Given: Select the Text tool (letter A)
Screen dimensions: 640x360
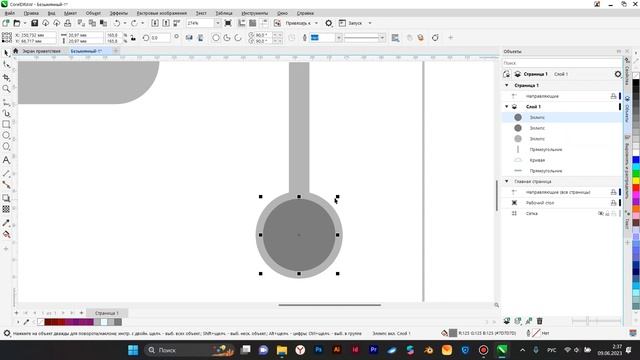Looking at the screenshot, I should 6,160.
